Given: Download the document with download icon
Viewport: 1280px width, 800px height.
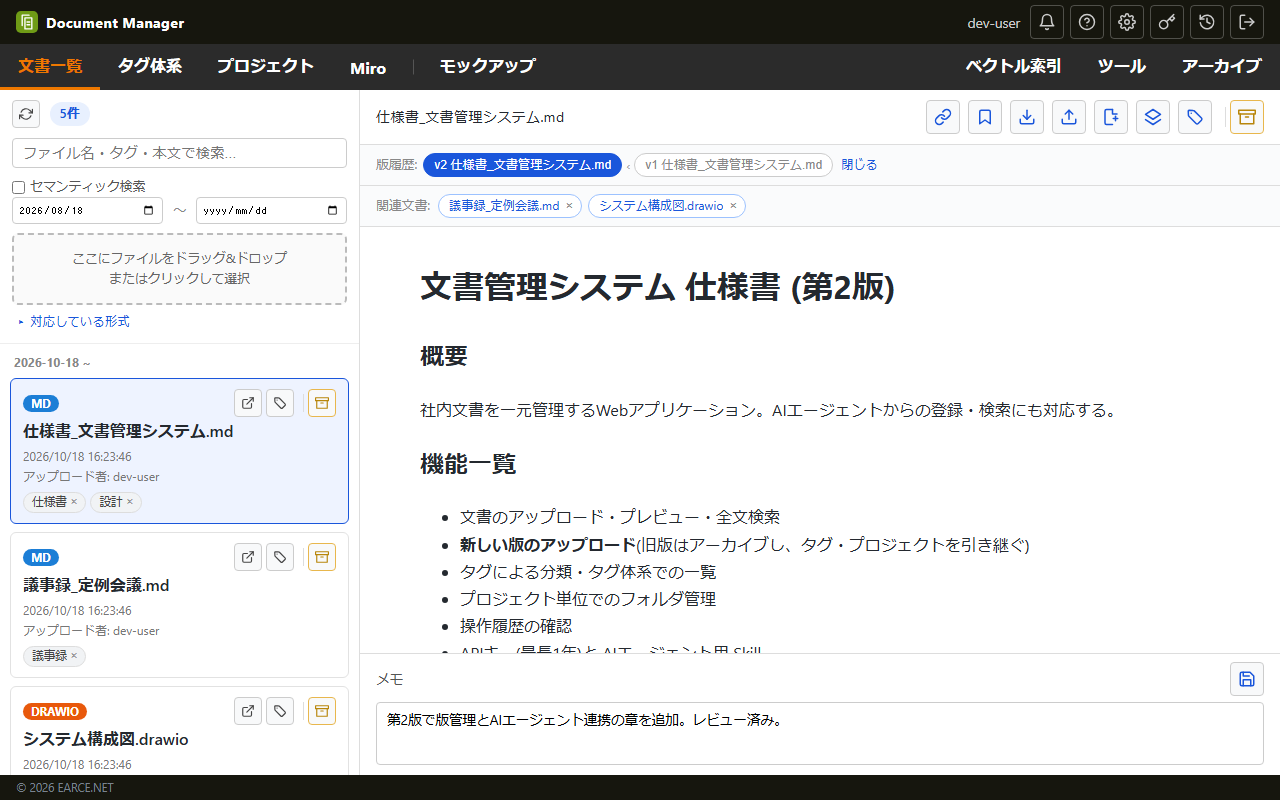Looking at the screenshot, I should coord(1027,117).
